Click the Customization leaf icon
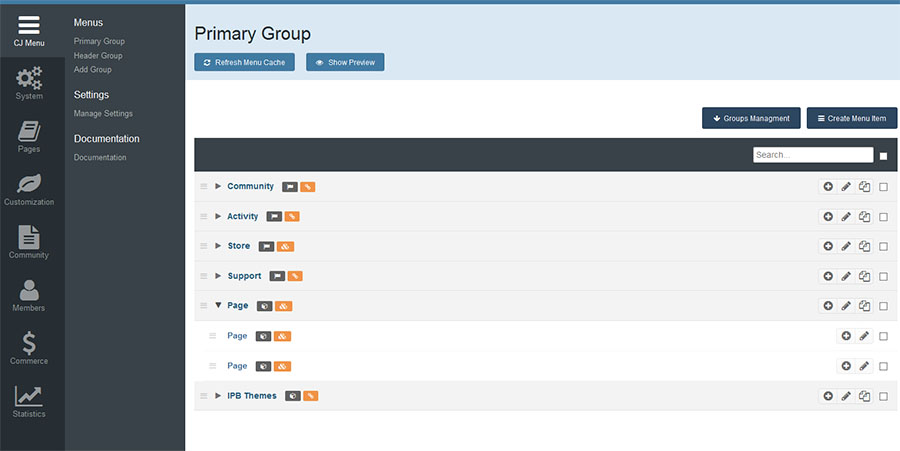The image size is (900, 451). [x=29, y=187]
